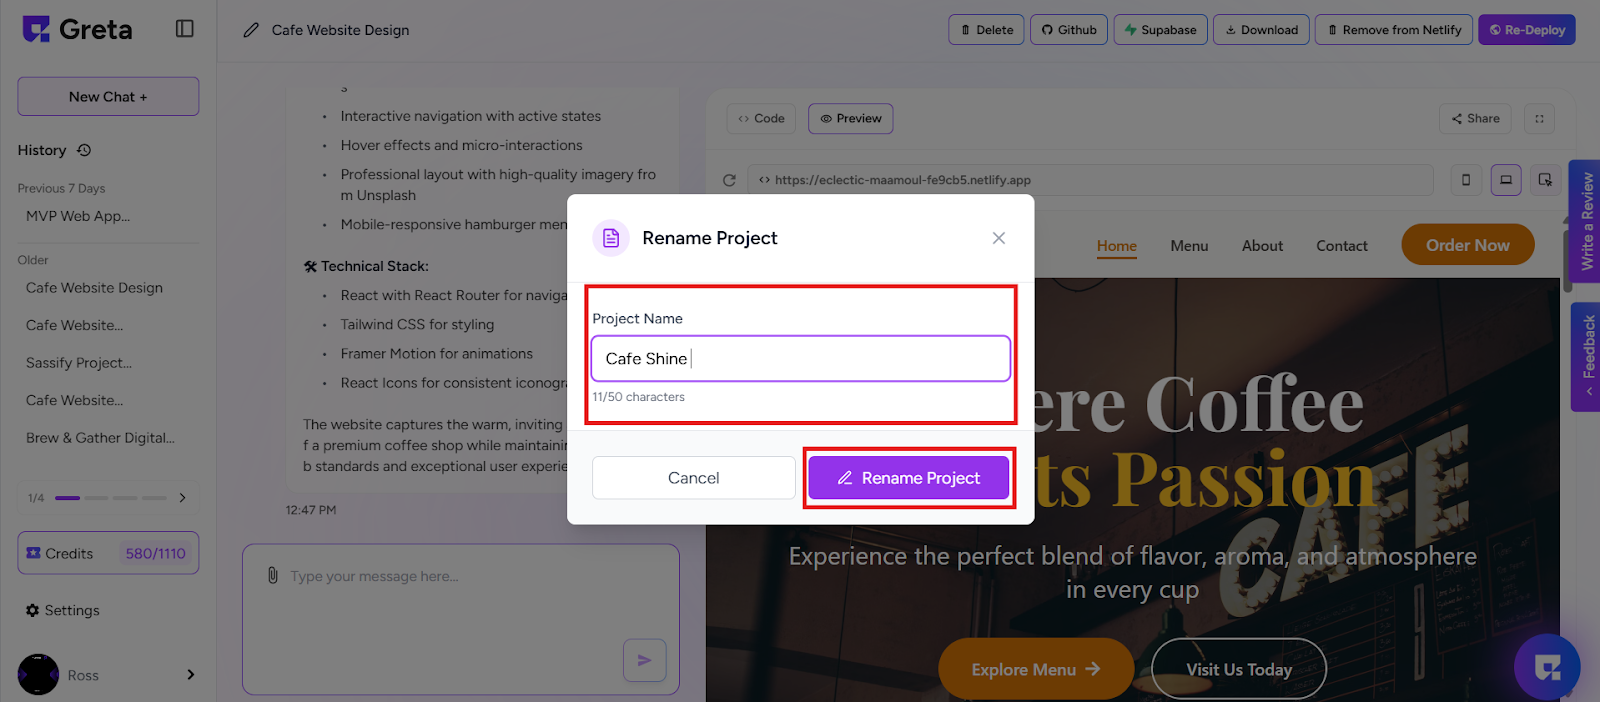Click the fullscreen expand icon near Share
This screenshot has width=1600, height=702.
[x=1540, y=118]
